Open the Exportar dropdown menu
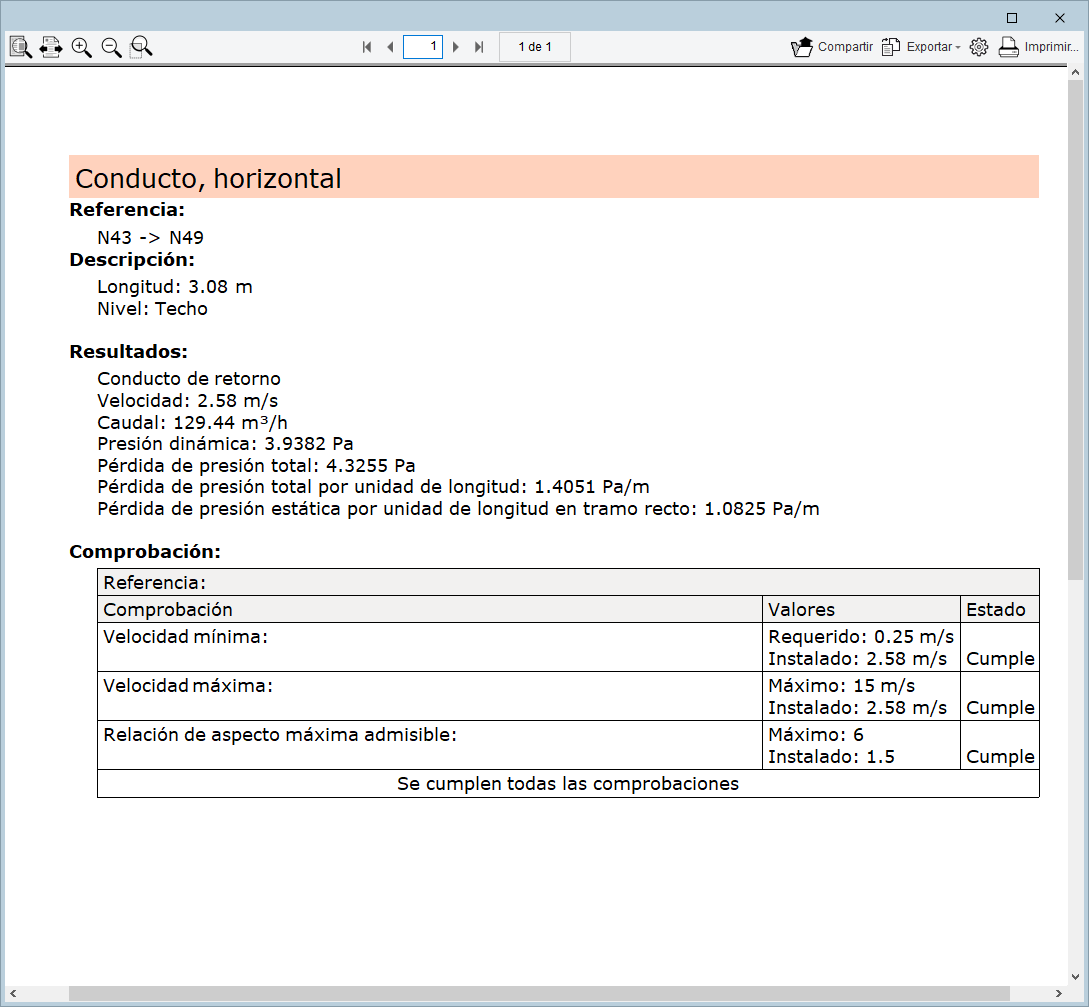This screenshot has width=1089, height=1007. 921,47
